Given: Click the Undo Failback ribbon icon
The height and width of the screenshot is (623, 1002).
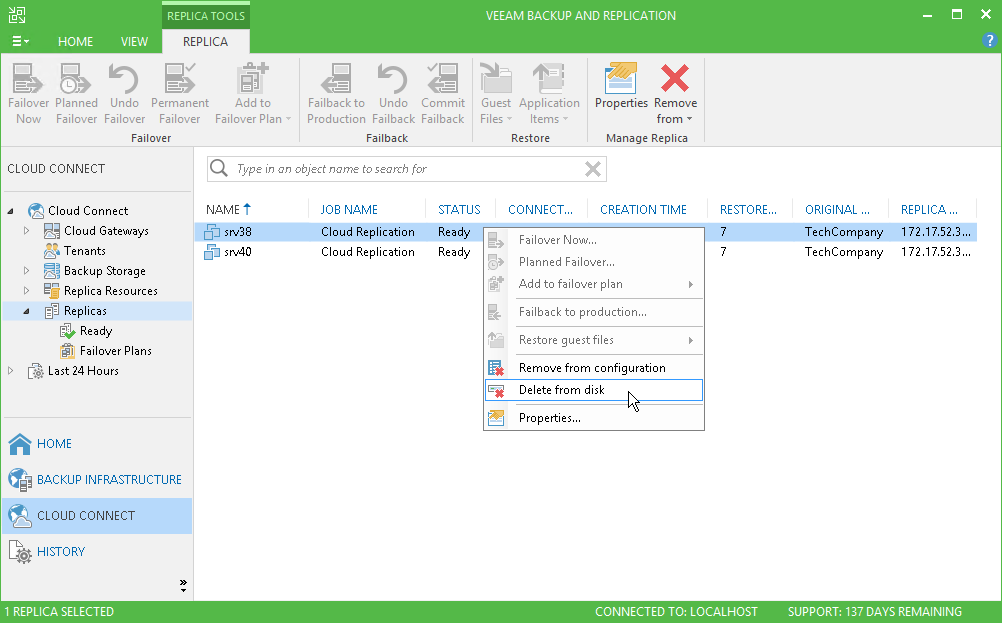Looking at the screenshot, I should (x=393, y=94).
